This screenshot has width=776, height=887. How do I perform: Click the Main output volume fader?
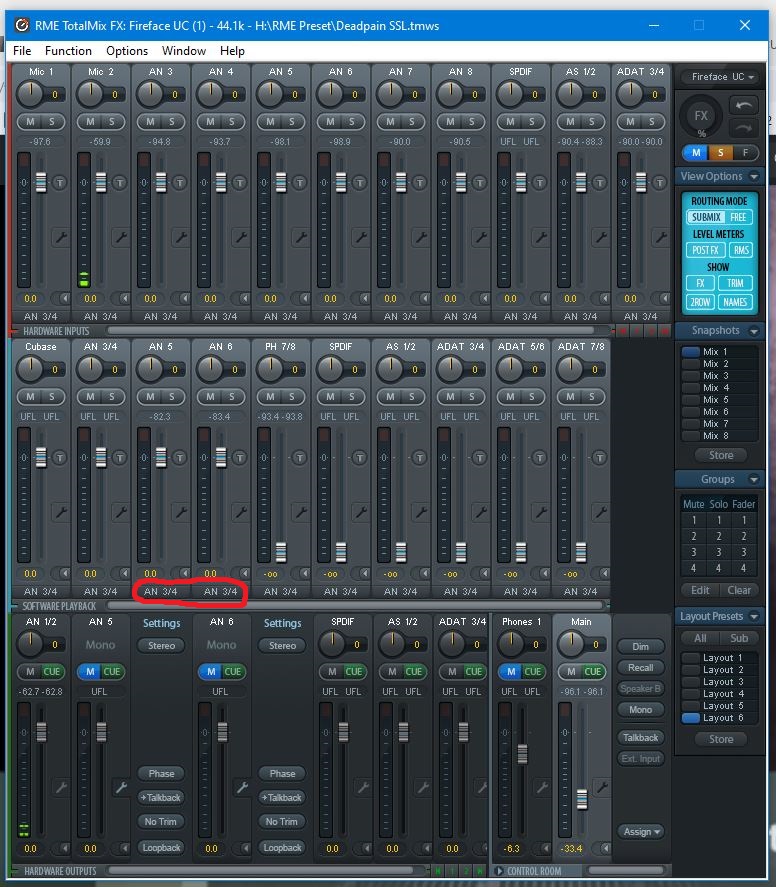[x=581, y=799]
